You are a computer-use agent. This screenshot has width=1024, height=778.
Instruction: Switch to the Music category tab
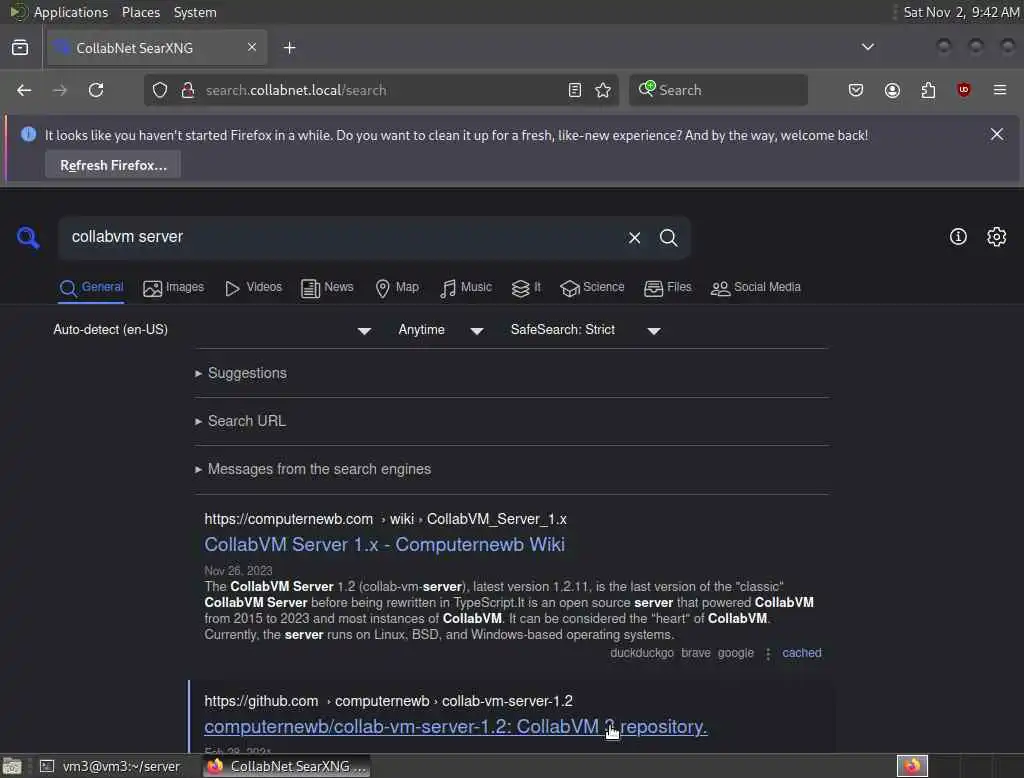tap(466, 288)
